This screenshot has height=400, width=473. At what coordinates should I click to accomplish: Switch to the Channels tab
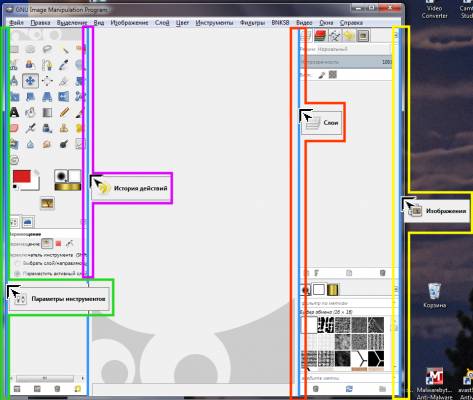point(320,36)
